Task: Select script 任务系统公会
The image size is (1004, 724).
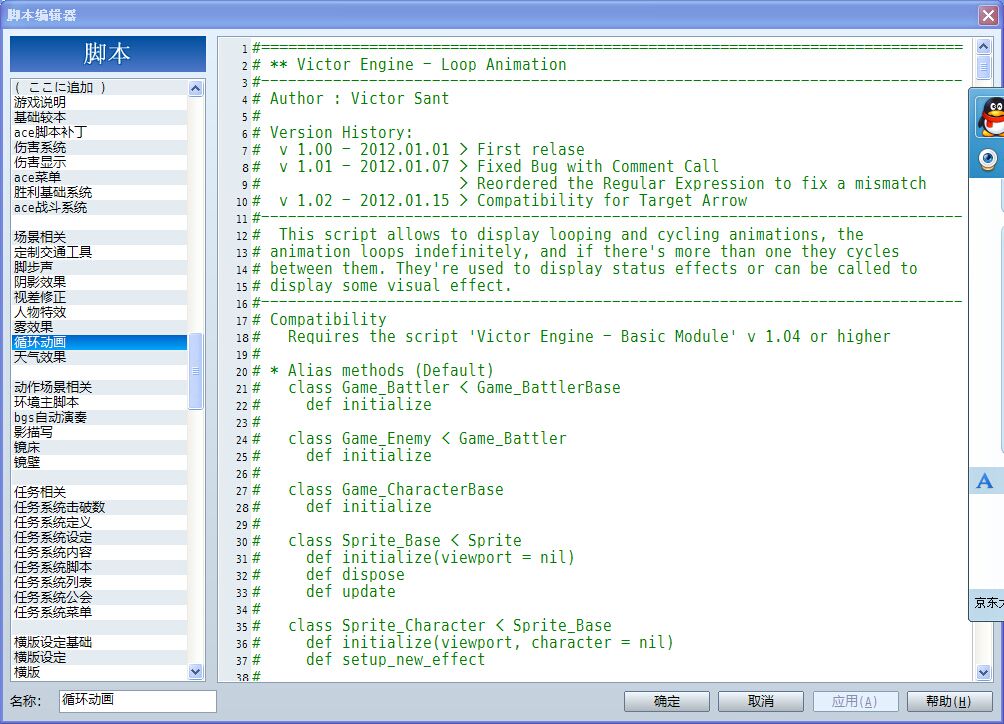Action: 100,597
